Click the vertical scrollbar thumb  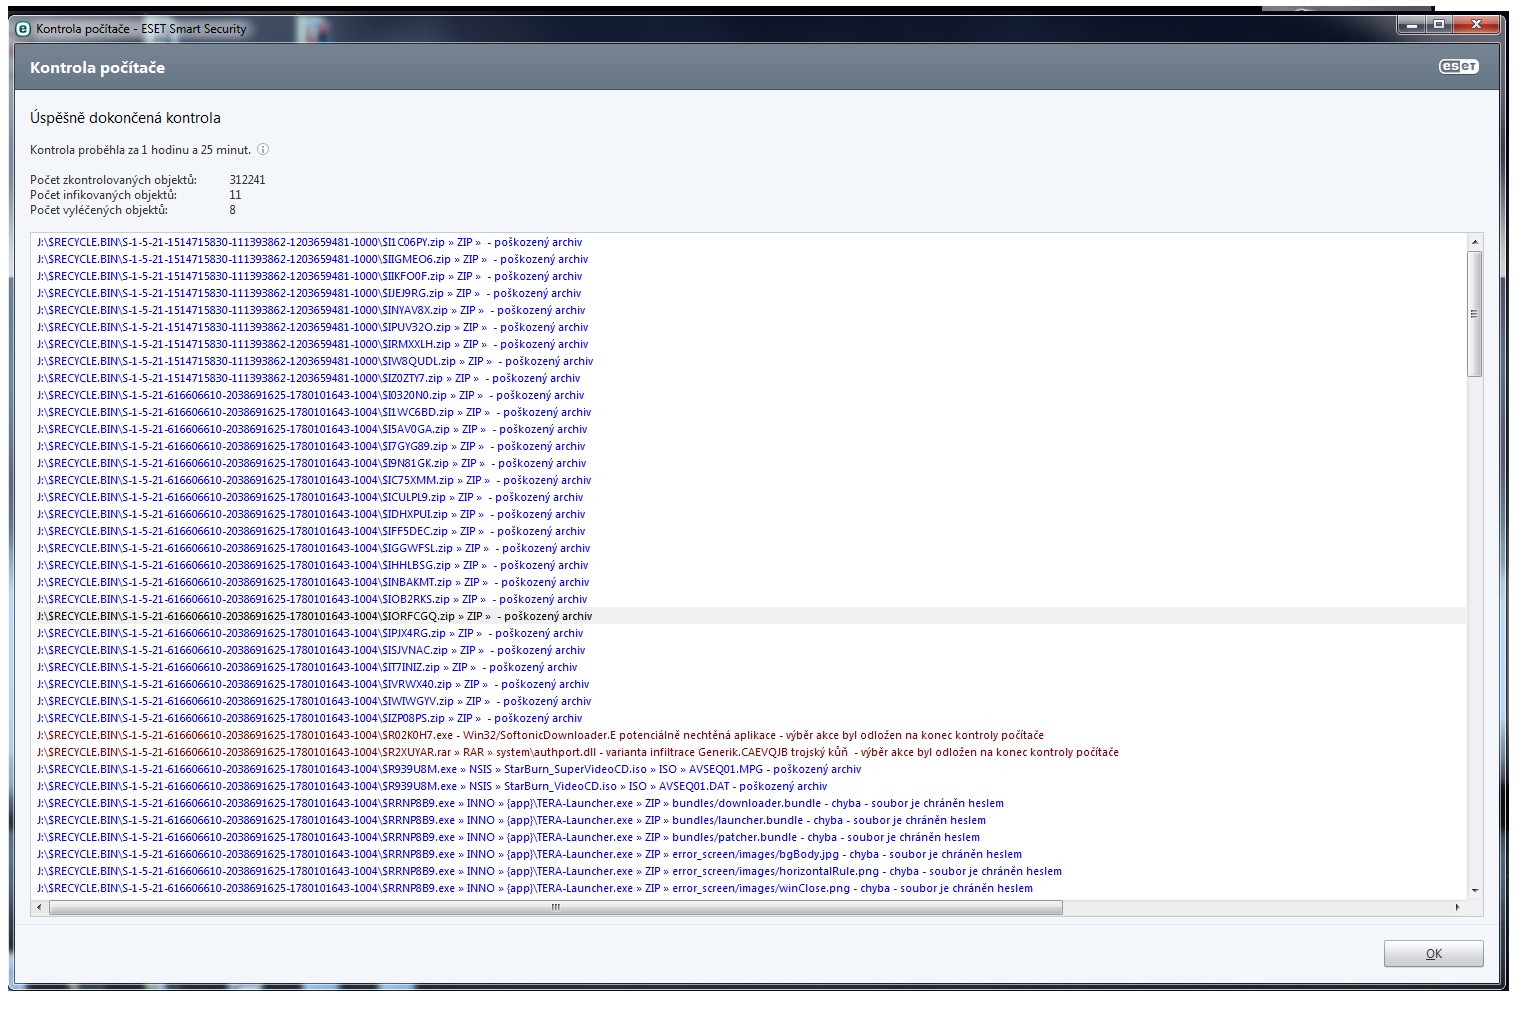[1474, 314]
